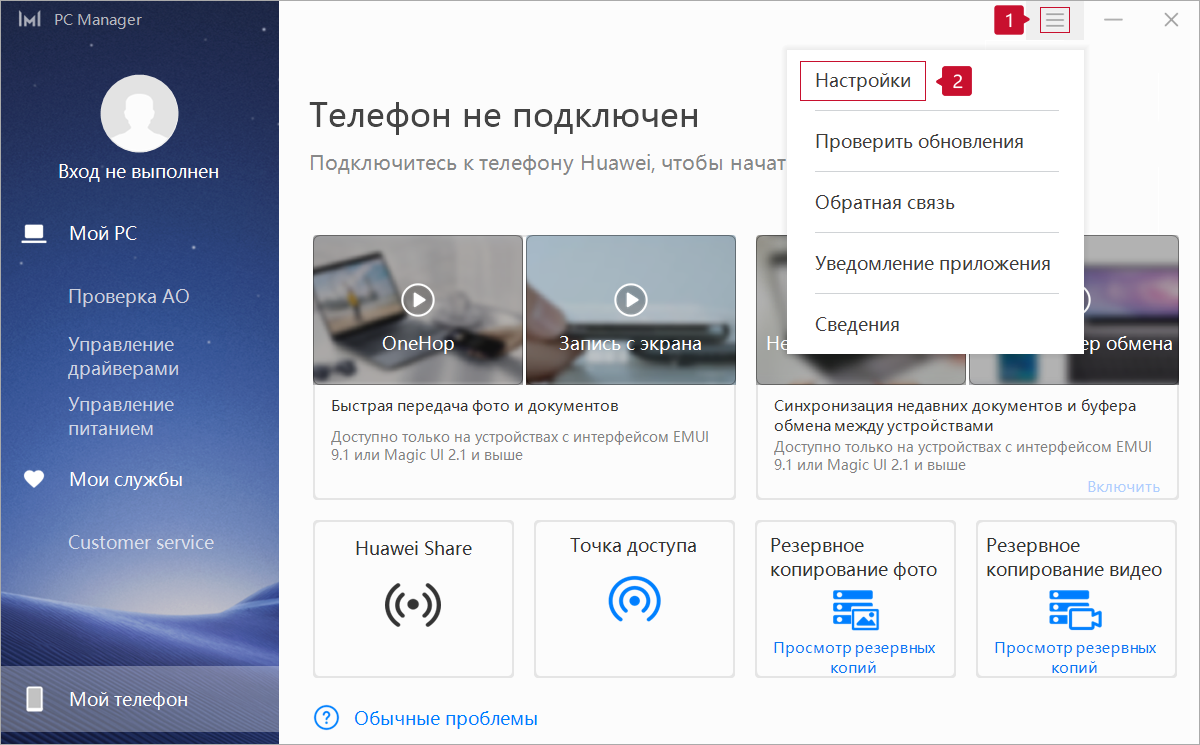The height and width of the screenshot is (745, 1200).
Task: Click the user avatar profile picture
Action: (x=140, y=114)
